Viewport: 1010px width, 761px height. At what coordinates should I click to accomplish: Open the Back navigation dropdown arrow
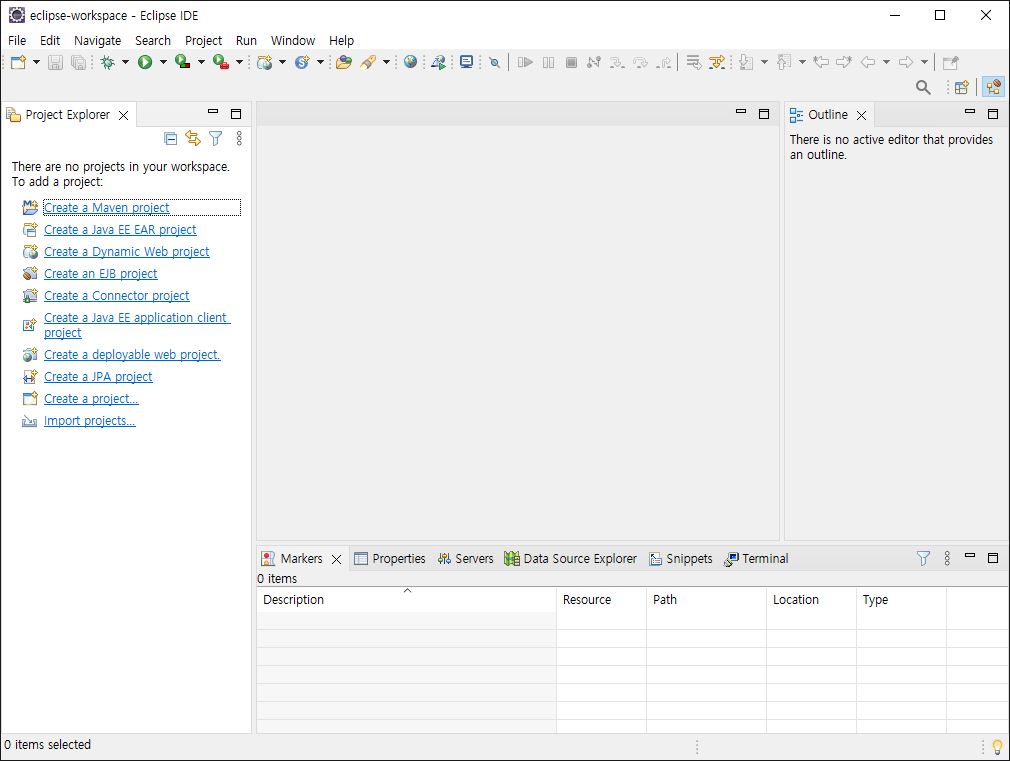pos(886,63)
